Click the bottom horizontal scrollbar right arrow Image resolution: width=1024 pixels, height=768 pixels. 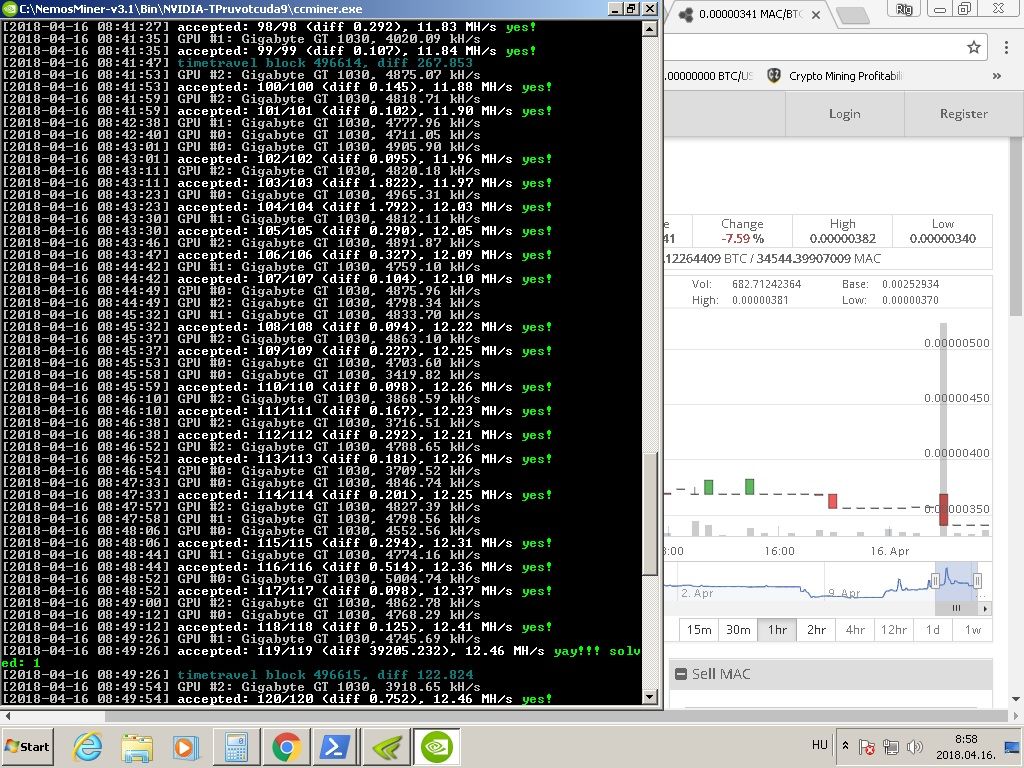tap(1016, 716)
